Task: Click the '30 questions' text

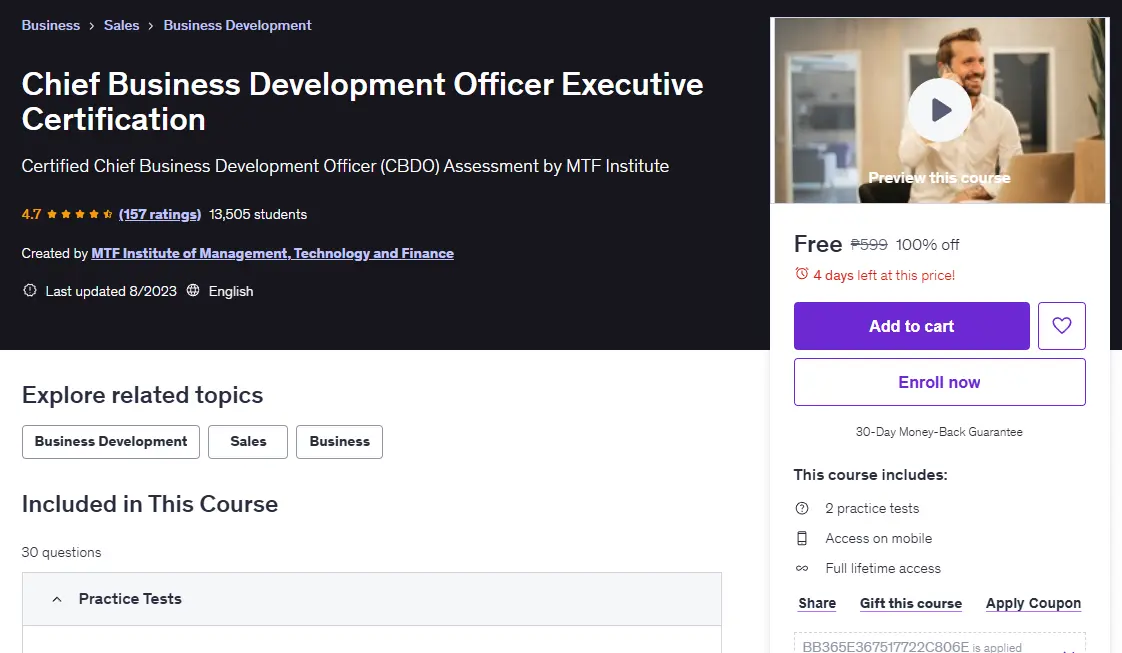Action: click(62, 552)
